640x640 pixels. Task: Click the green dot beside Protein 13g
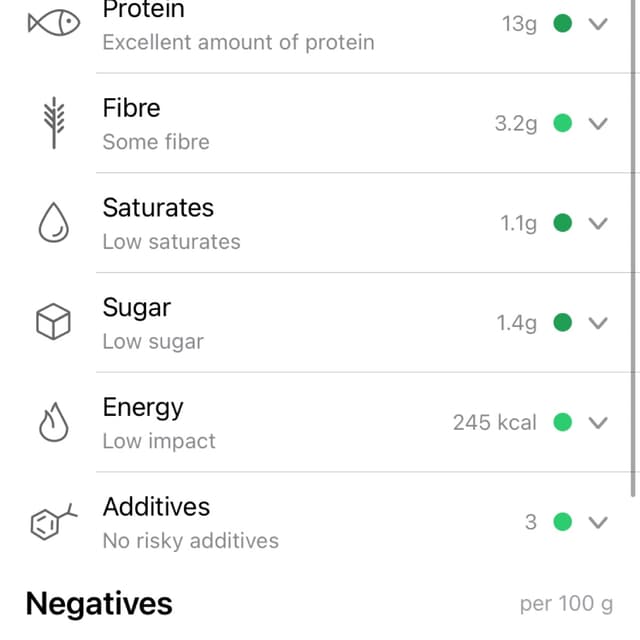click(563, 24)
